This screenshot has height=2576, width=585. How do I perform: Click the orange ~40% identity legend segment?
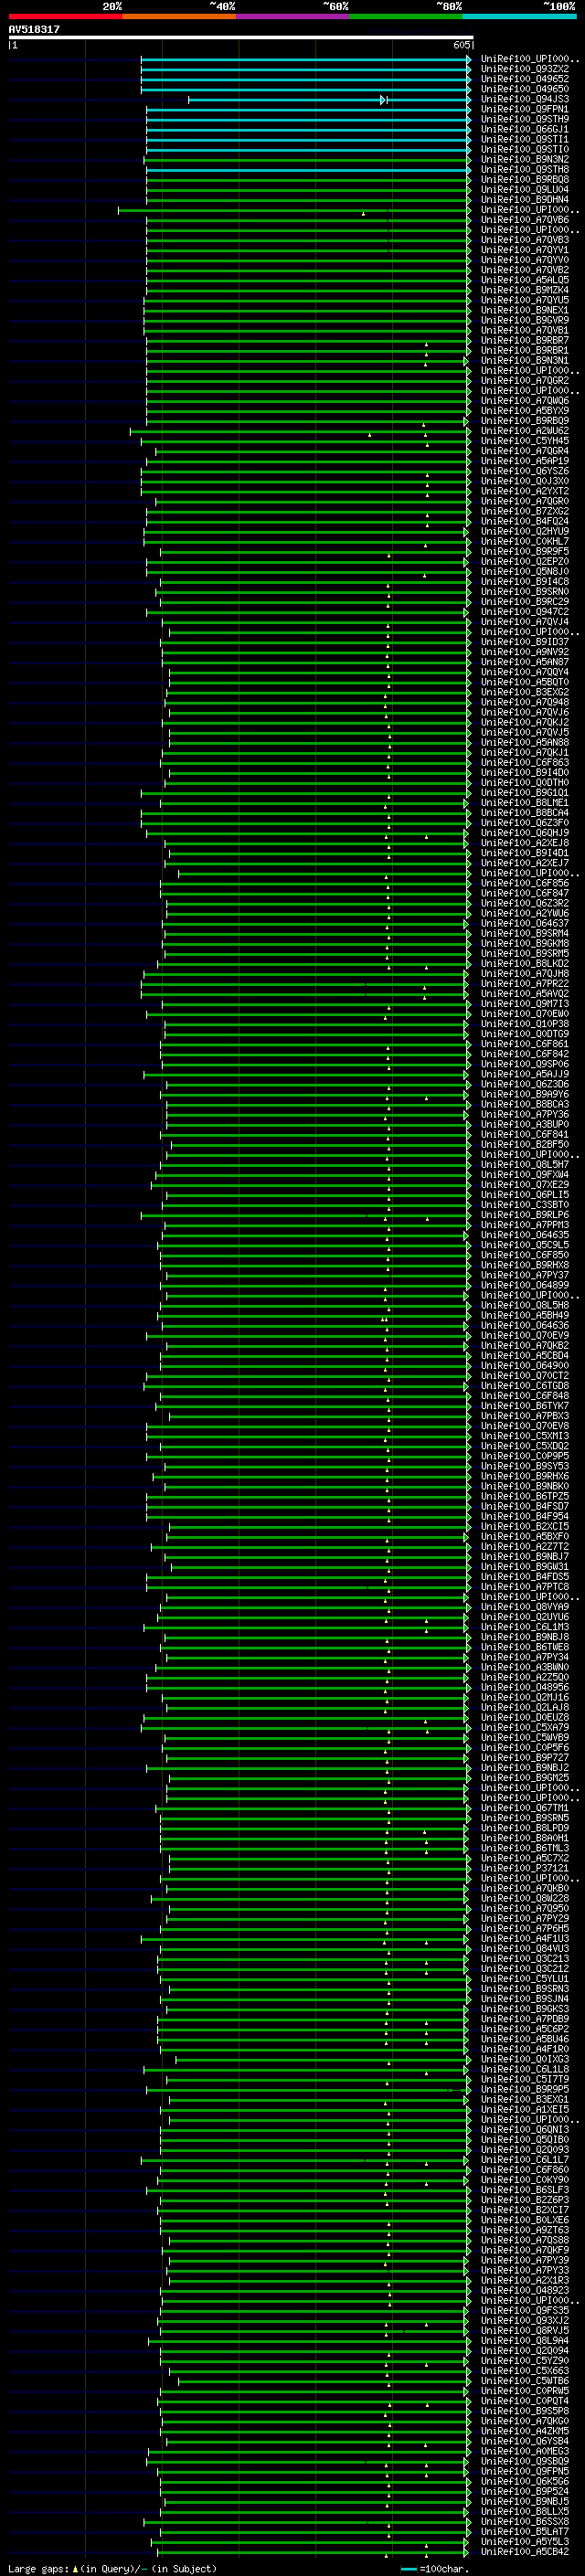[179, 16]
